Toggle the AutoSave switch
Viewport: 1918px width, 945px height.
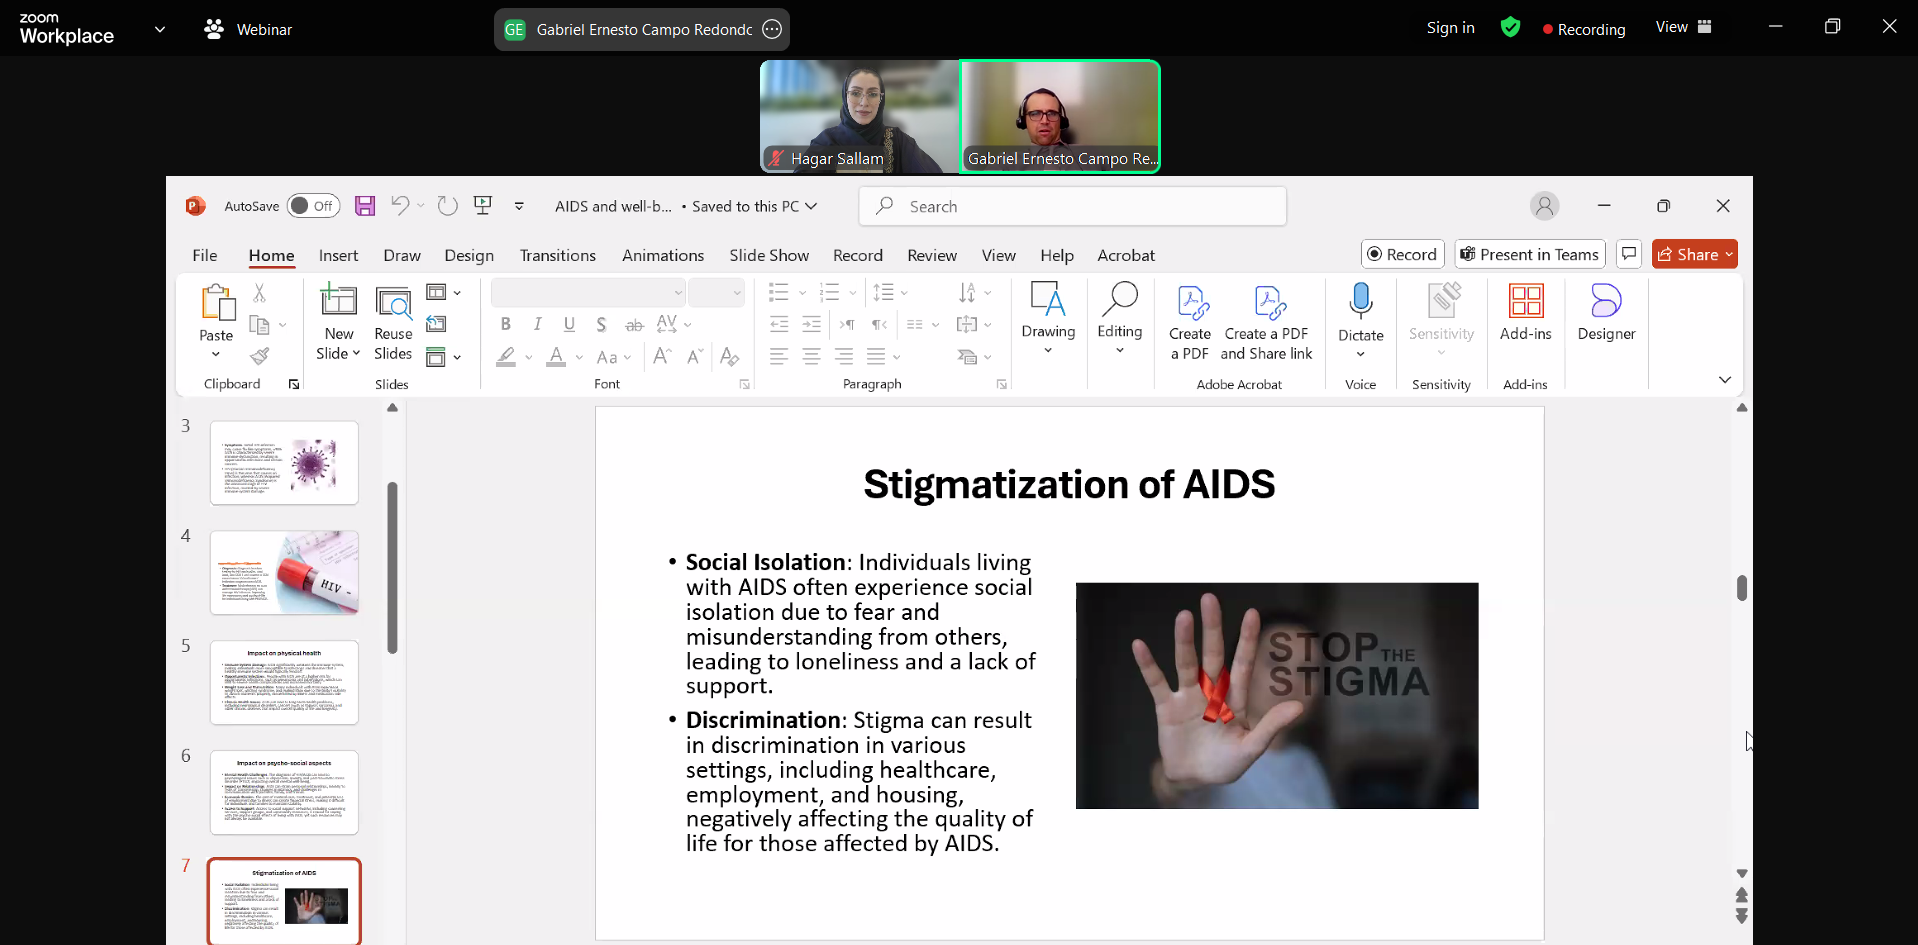313,206
